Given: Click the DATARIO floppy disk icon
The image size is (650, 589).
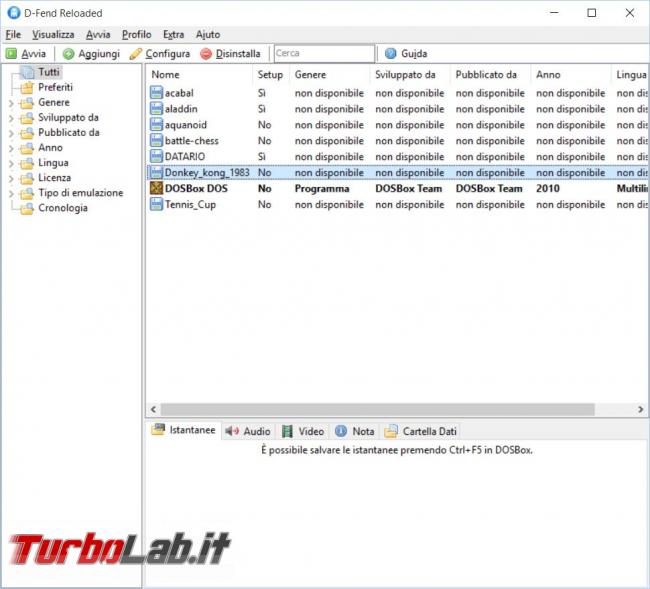Looking at the screenshot, I should coord(156,156).
